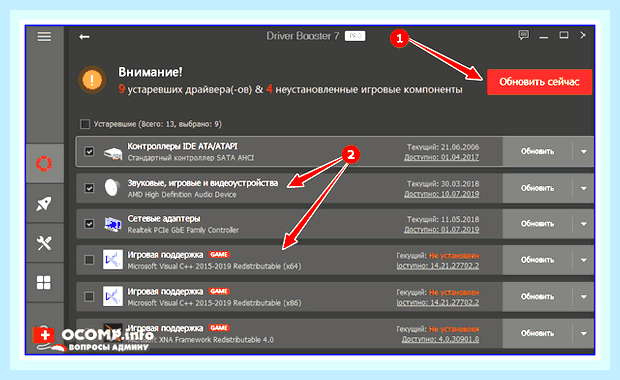Click the Visual C++ x64 package icon
The height and width of the screenshot is (380, 620).
pos(113,259)
